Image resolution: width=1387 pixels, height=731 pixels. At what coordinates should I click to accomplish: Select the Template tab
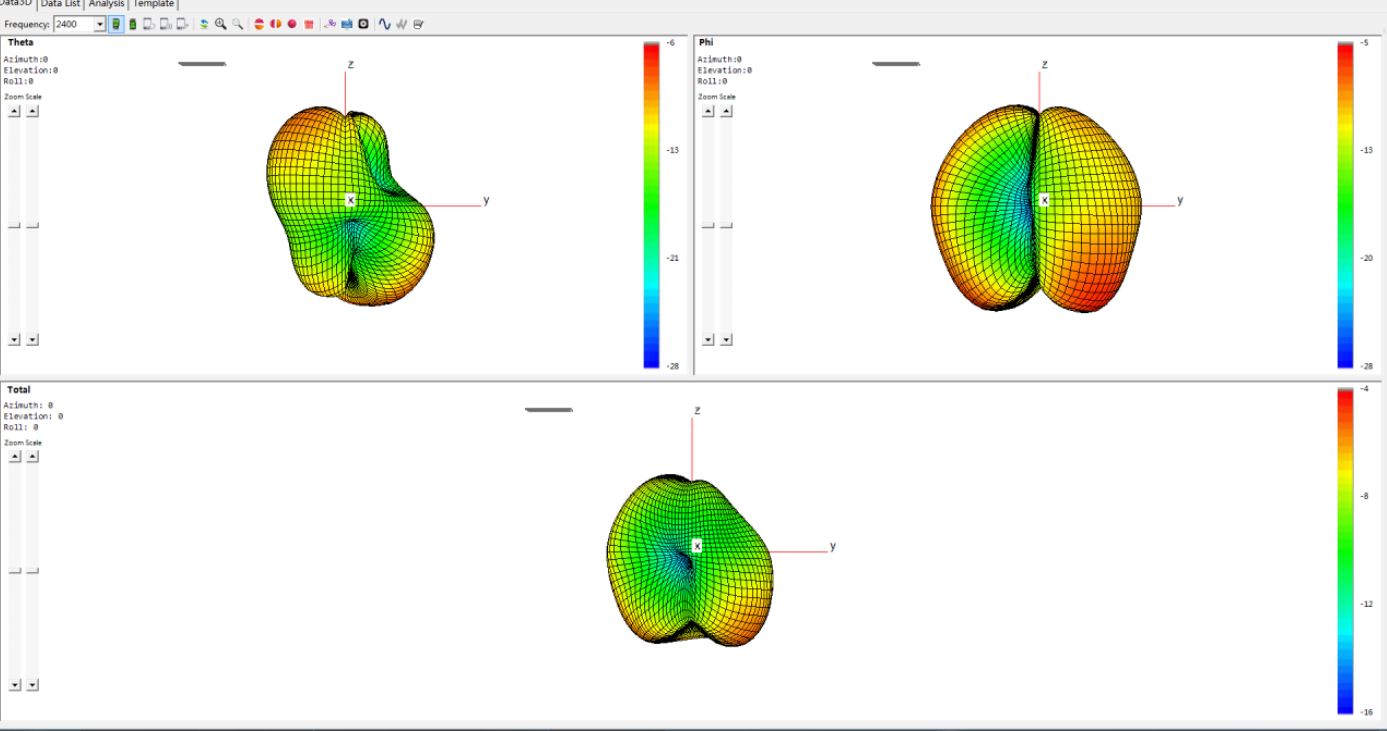pos(153,4)
